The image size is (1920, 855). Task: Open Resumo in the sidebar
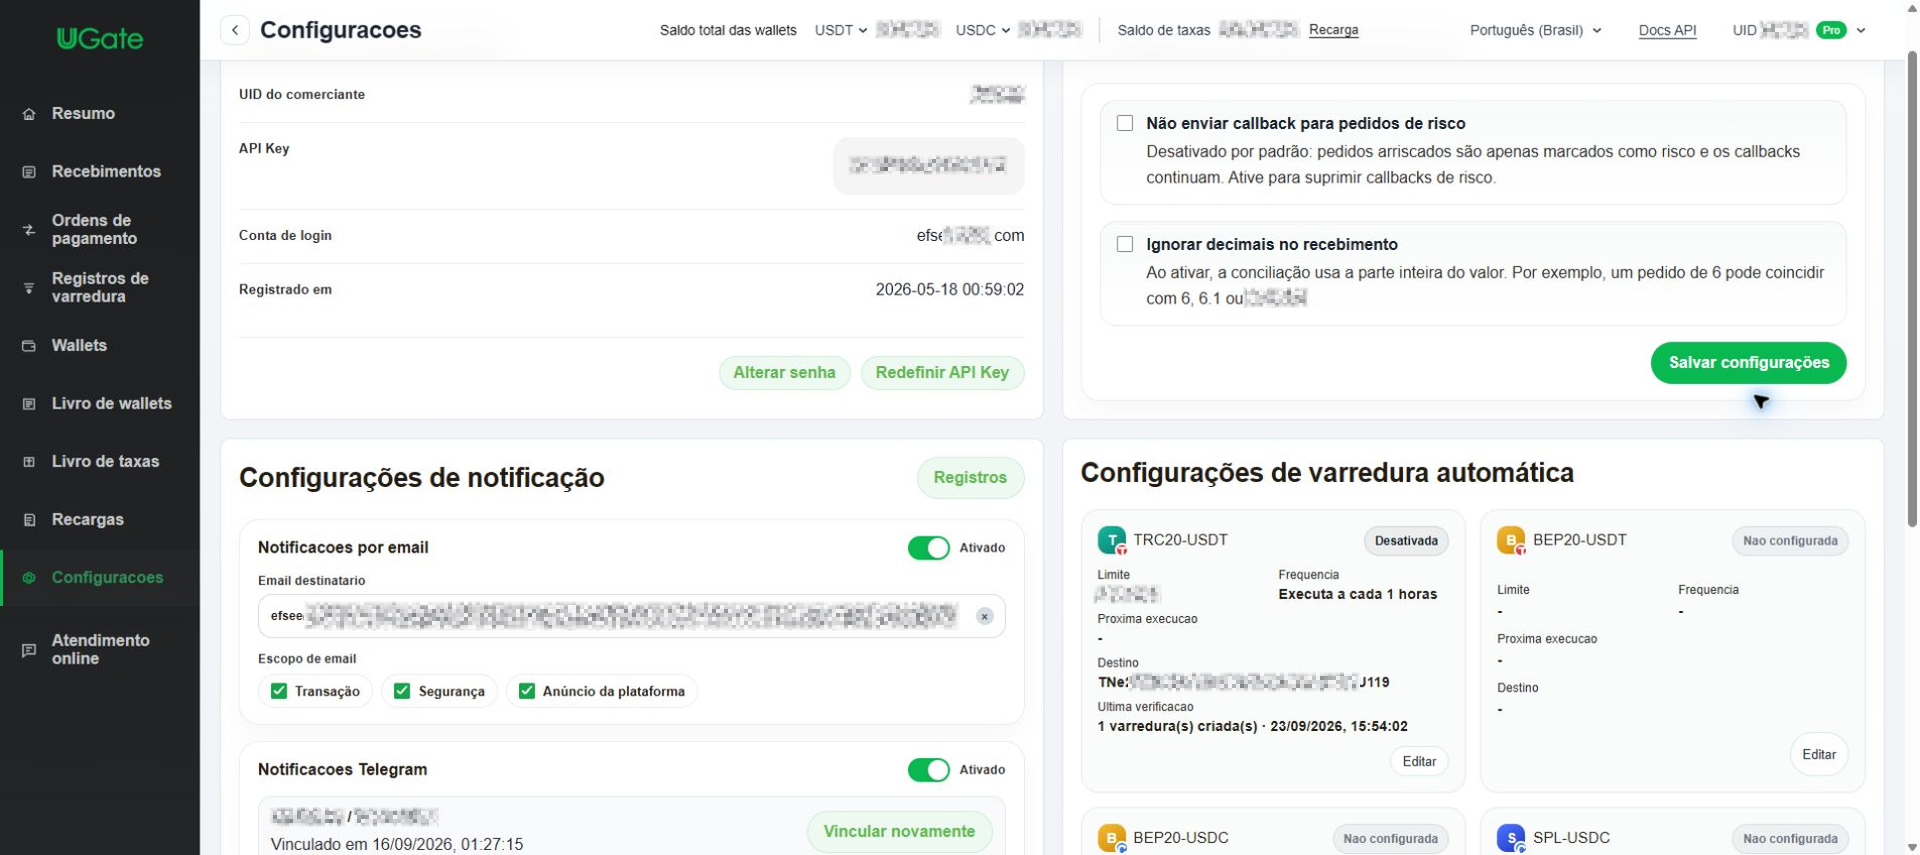(100, 114)
